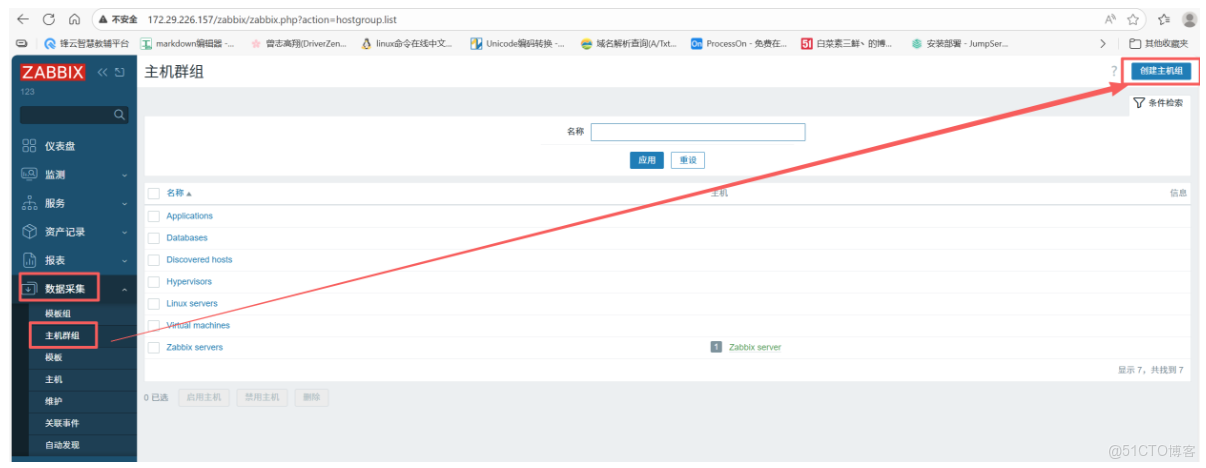Open linux命令在线中文 bookmark
The height and width of the screenshot is (468, 1206).
[407, 44]
